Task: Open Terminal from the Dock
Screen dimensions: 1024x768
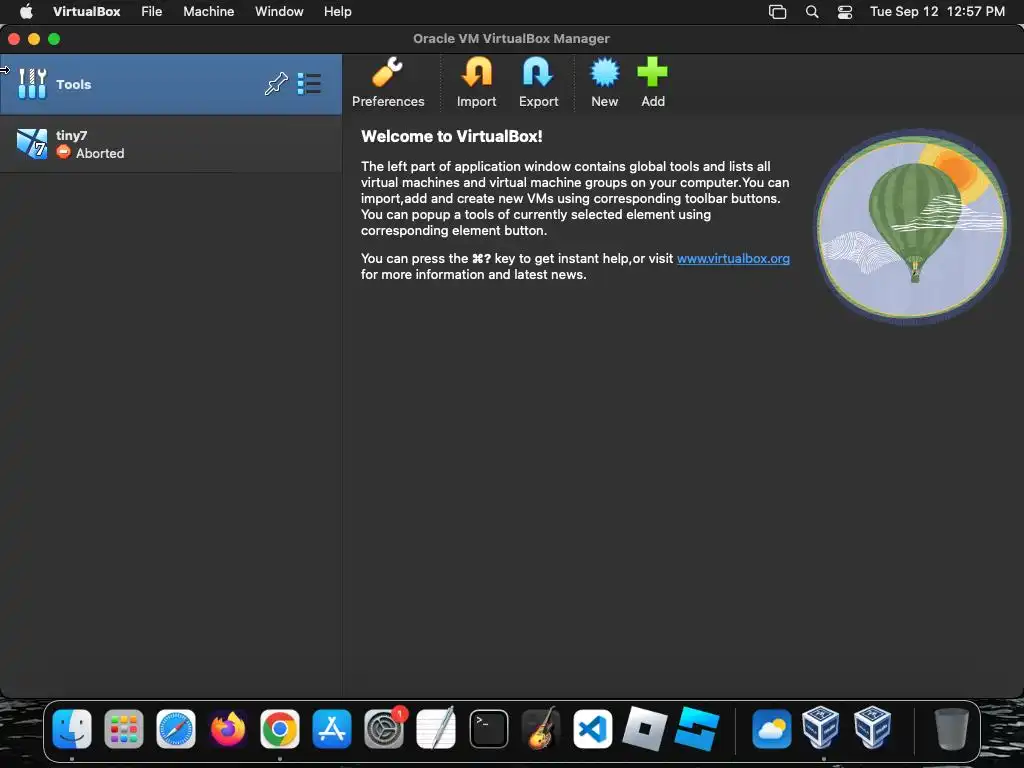Action: click(x=488, y=729)
